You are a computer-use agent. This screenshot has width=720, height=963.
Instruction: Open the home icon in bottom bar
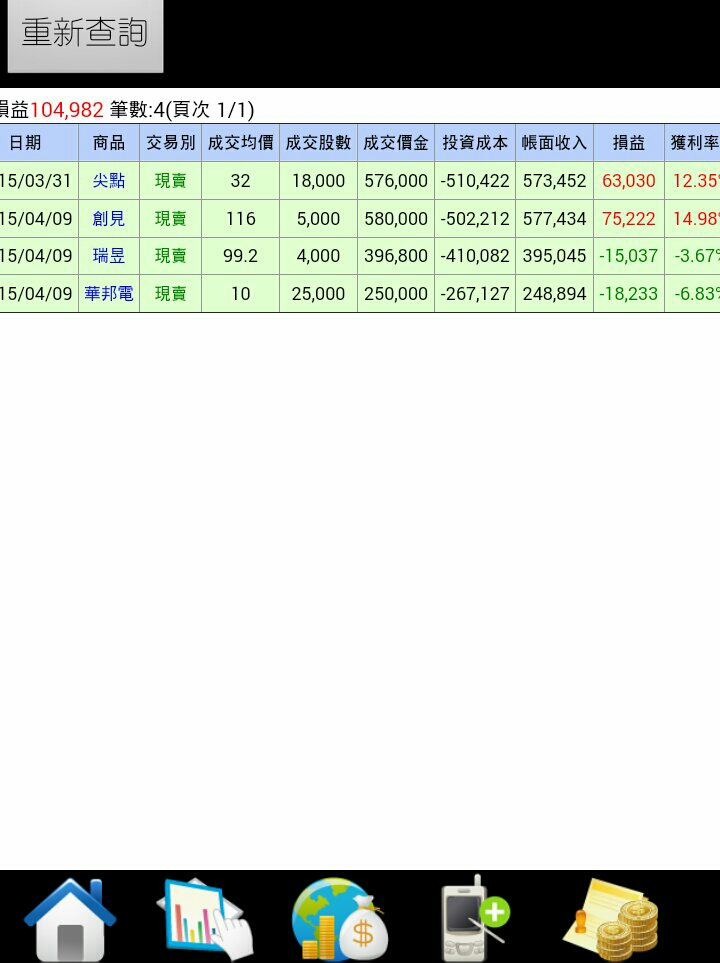[70, 919]
